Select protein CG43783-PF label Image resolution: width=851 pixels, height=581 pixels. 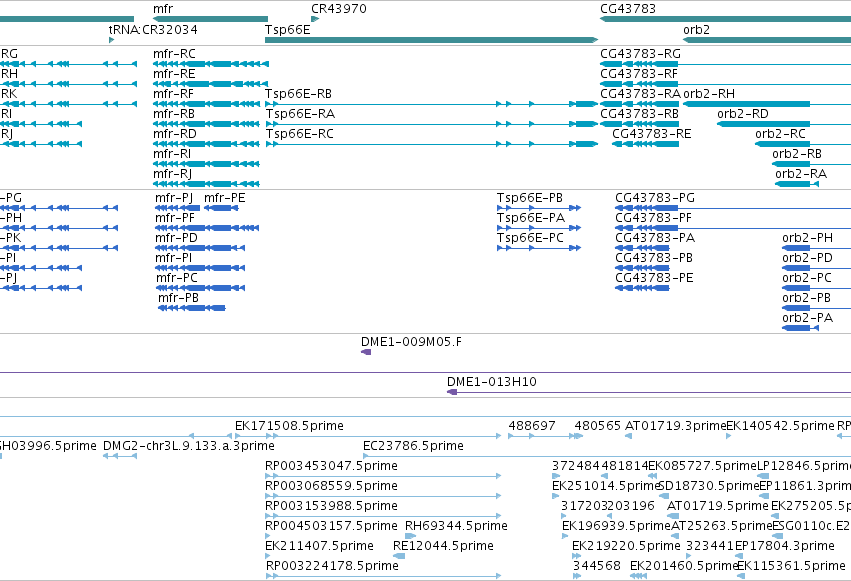(x=654, y=218)
